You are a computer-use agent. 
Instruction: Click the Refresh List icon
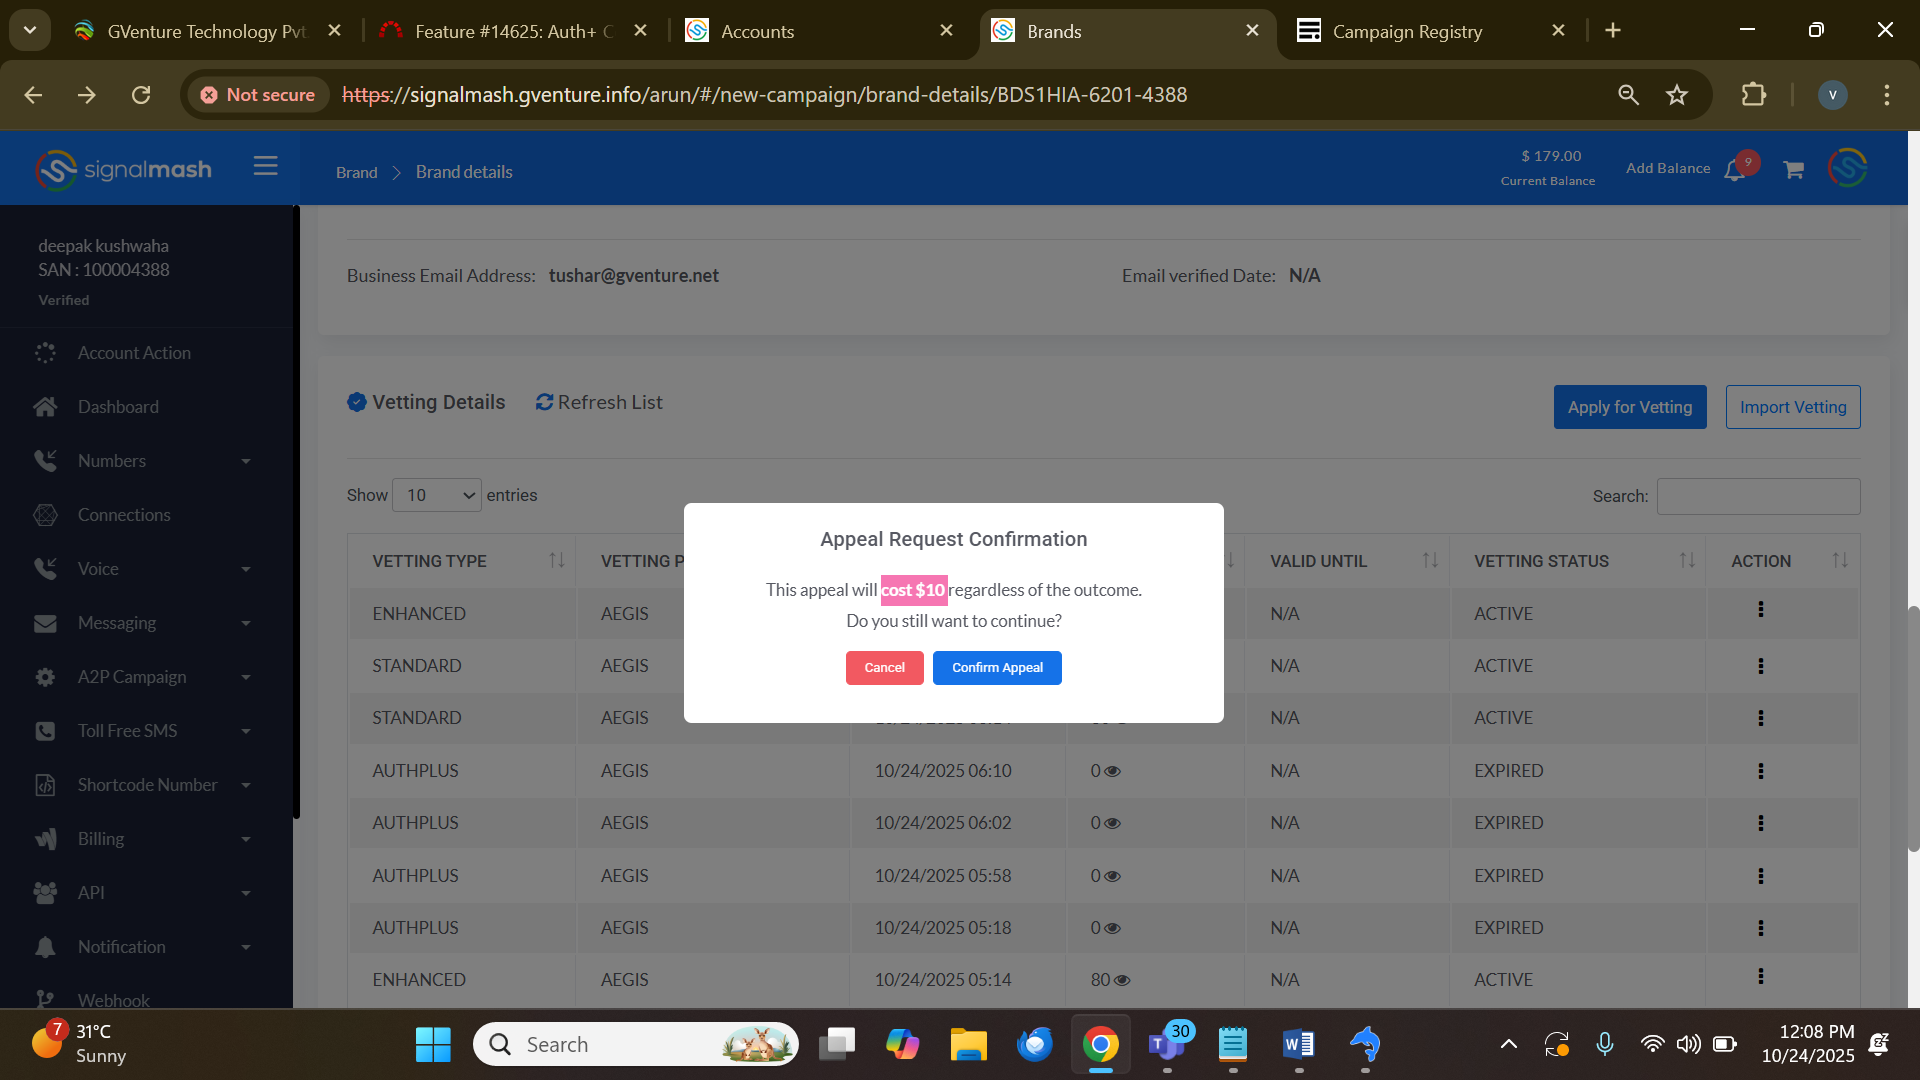point(544,402)
